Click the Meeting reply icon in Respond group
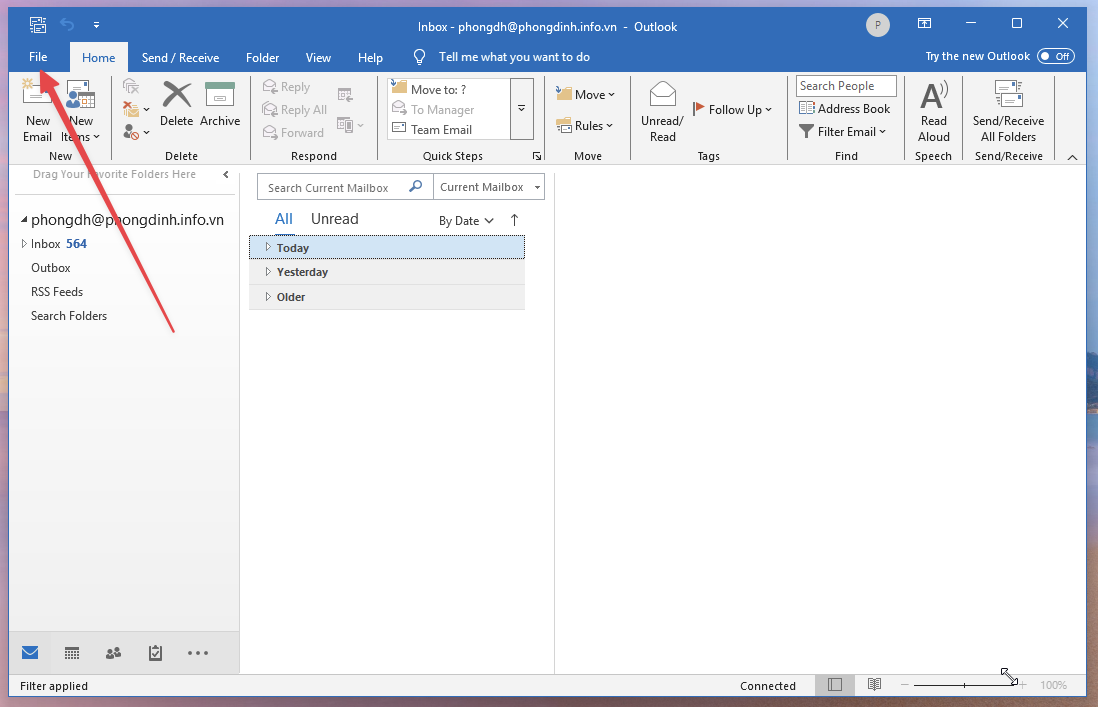 tap(345, 94)
